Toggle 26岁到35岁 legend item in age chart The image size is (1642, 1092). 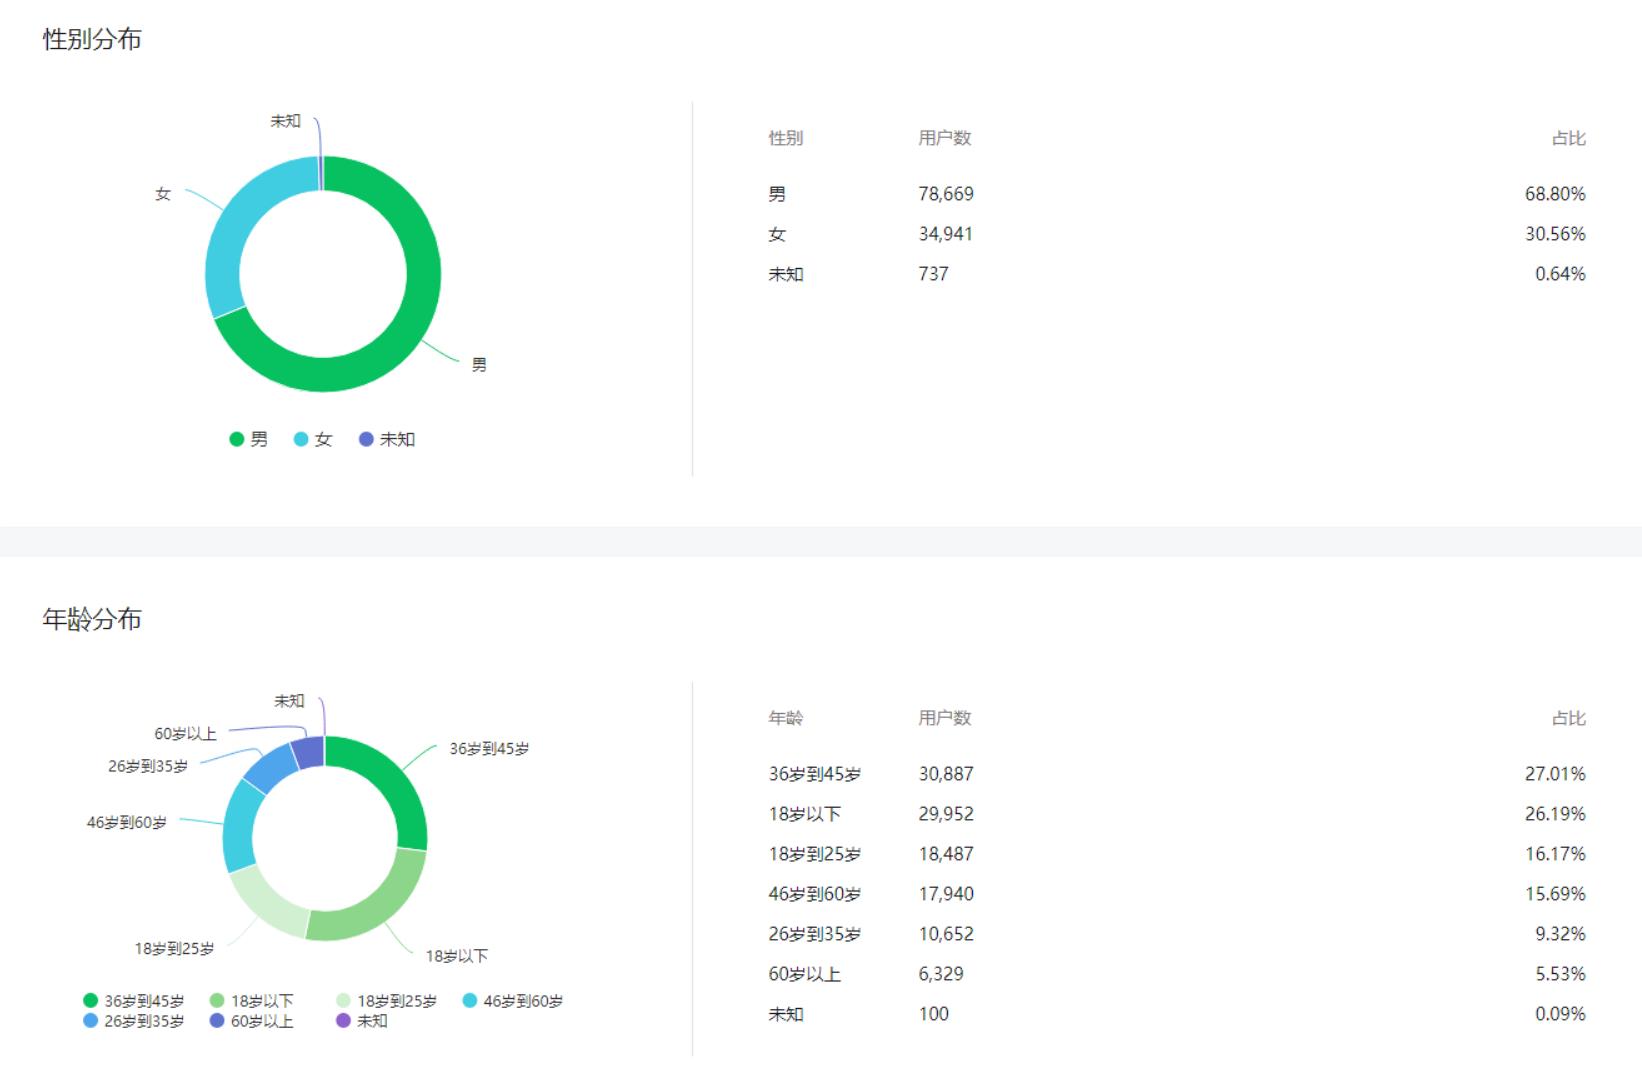[x=134, y=1021]
